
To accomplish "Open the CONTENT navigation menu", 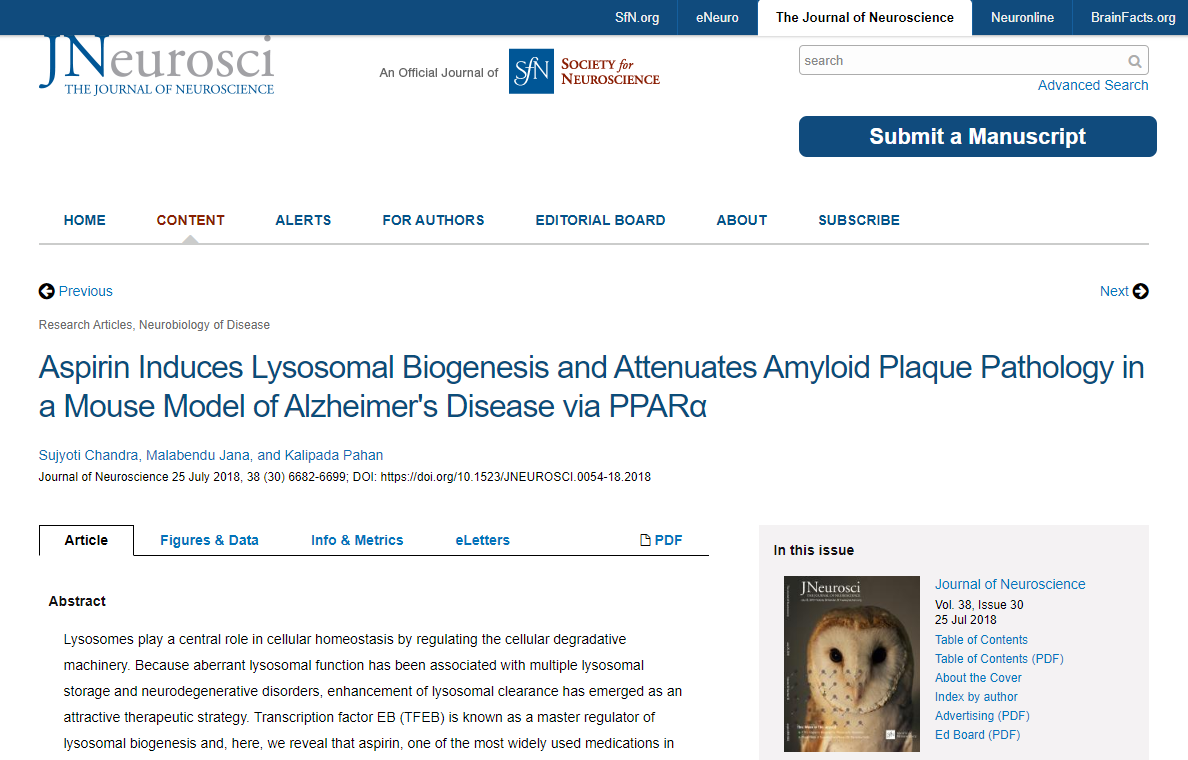I will [x=190, y=220].
